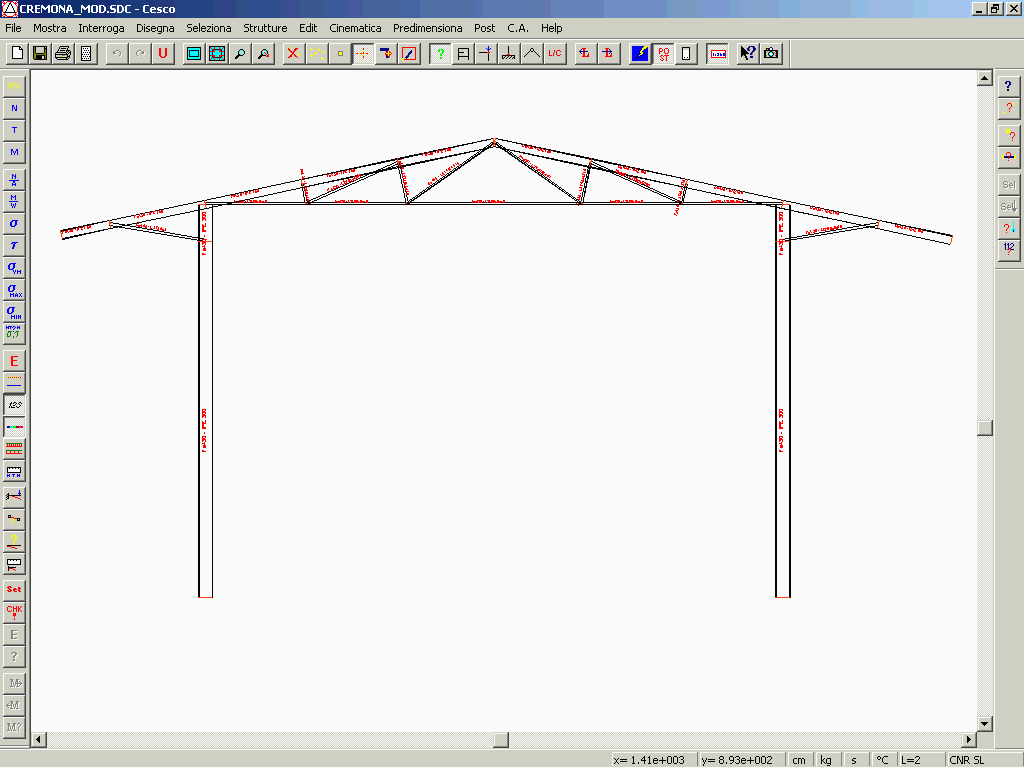Toggle the 123 numbering display button
Screen dimensions: 1024x768
point(14,405)
